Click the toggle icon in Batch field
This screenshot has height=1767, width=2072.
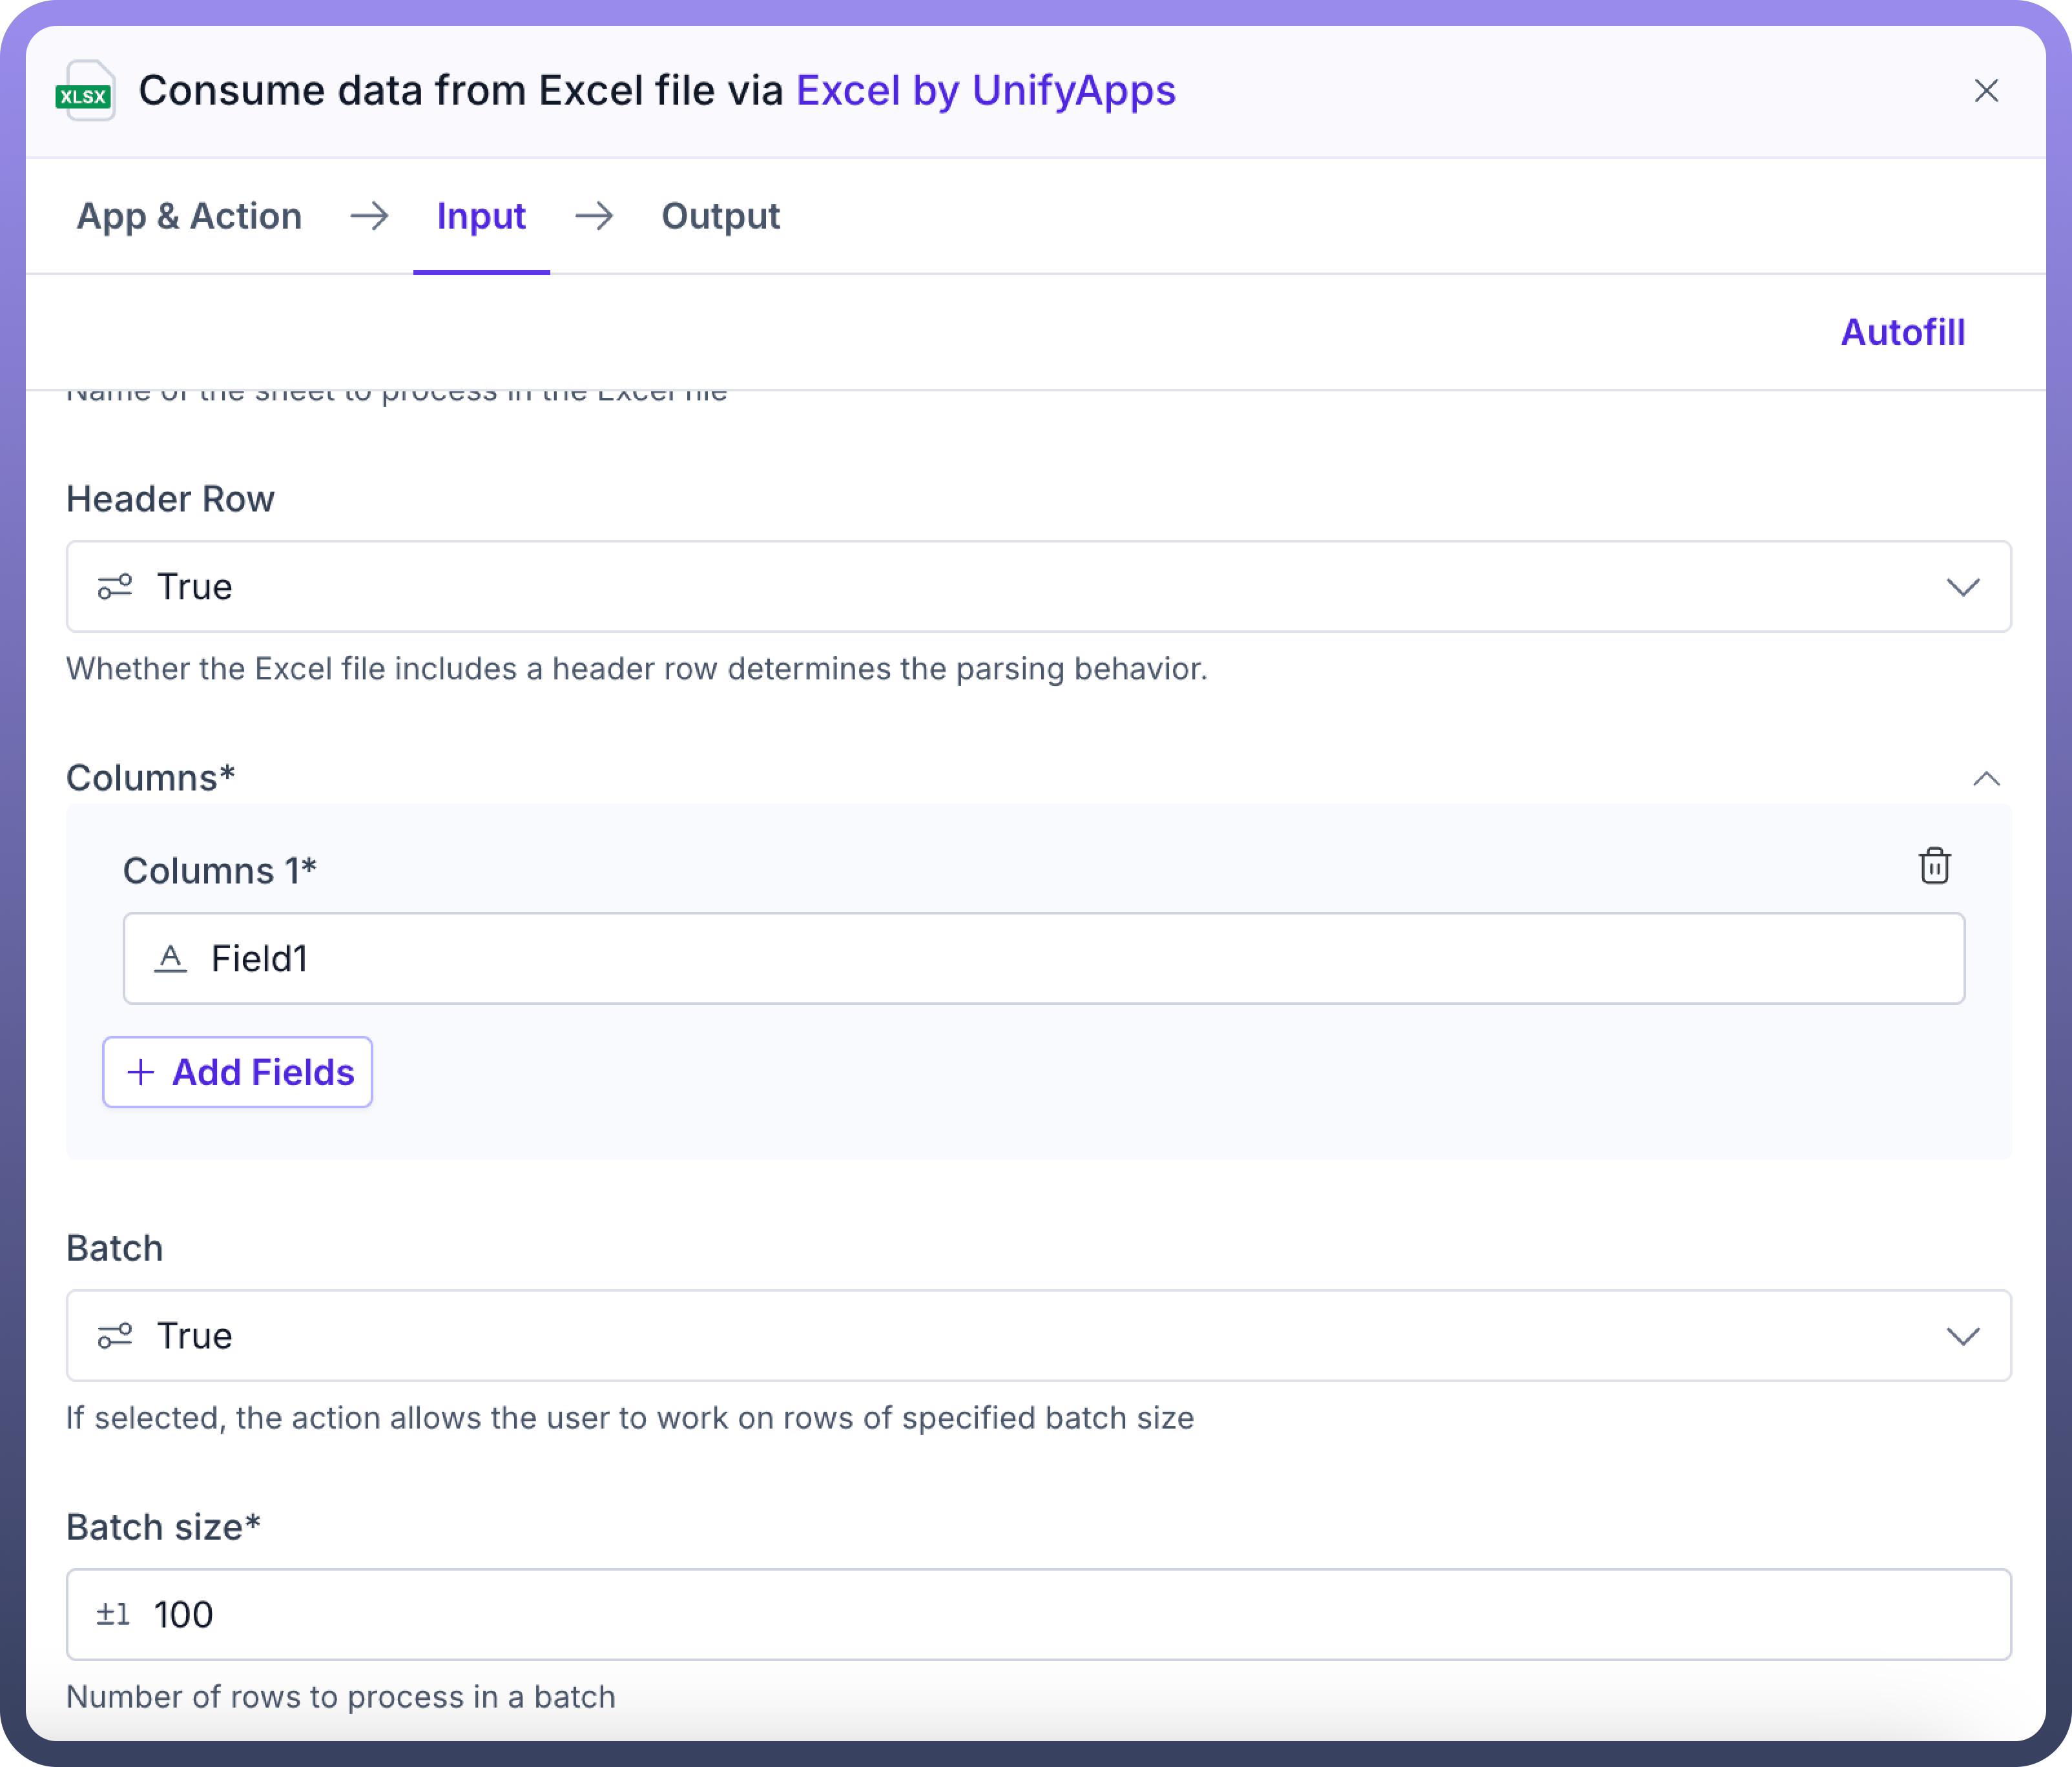click(x=115, y=1336)
